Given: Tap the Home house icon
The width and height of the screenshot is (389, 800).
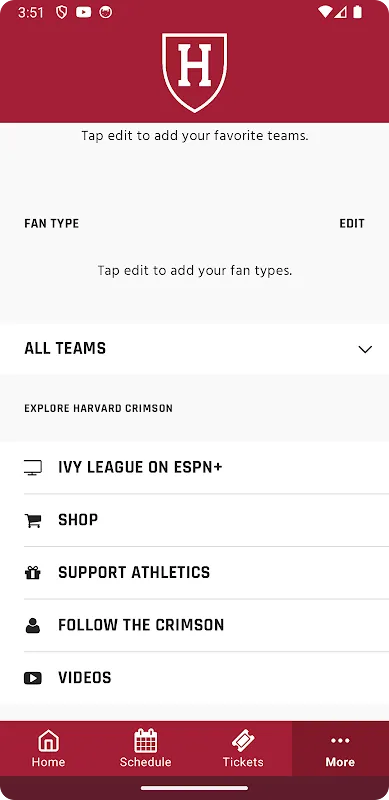Looking at the screenshot, I should [x=48, y=741].
